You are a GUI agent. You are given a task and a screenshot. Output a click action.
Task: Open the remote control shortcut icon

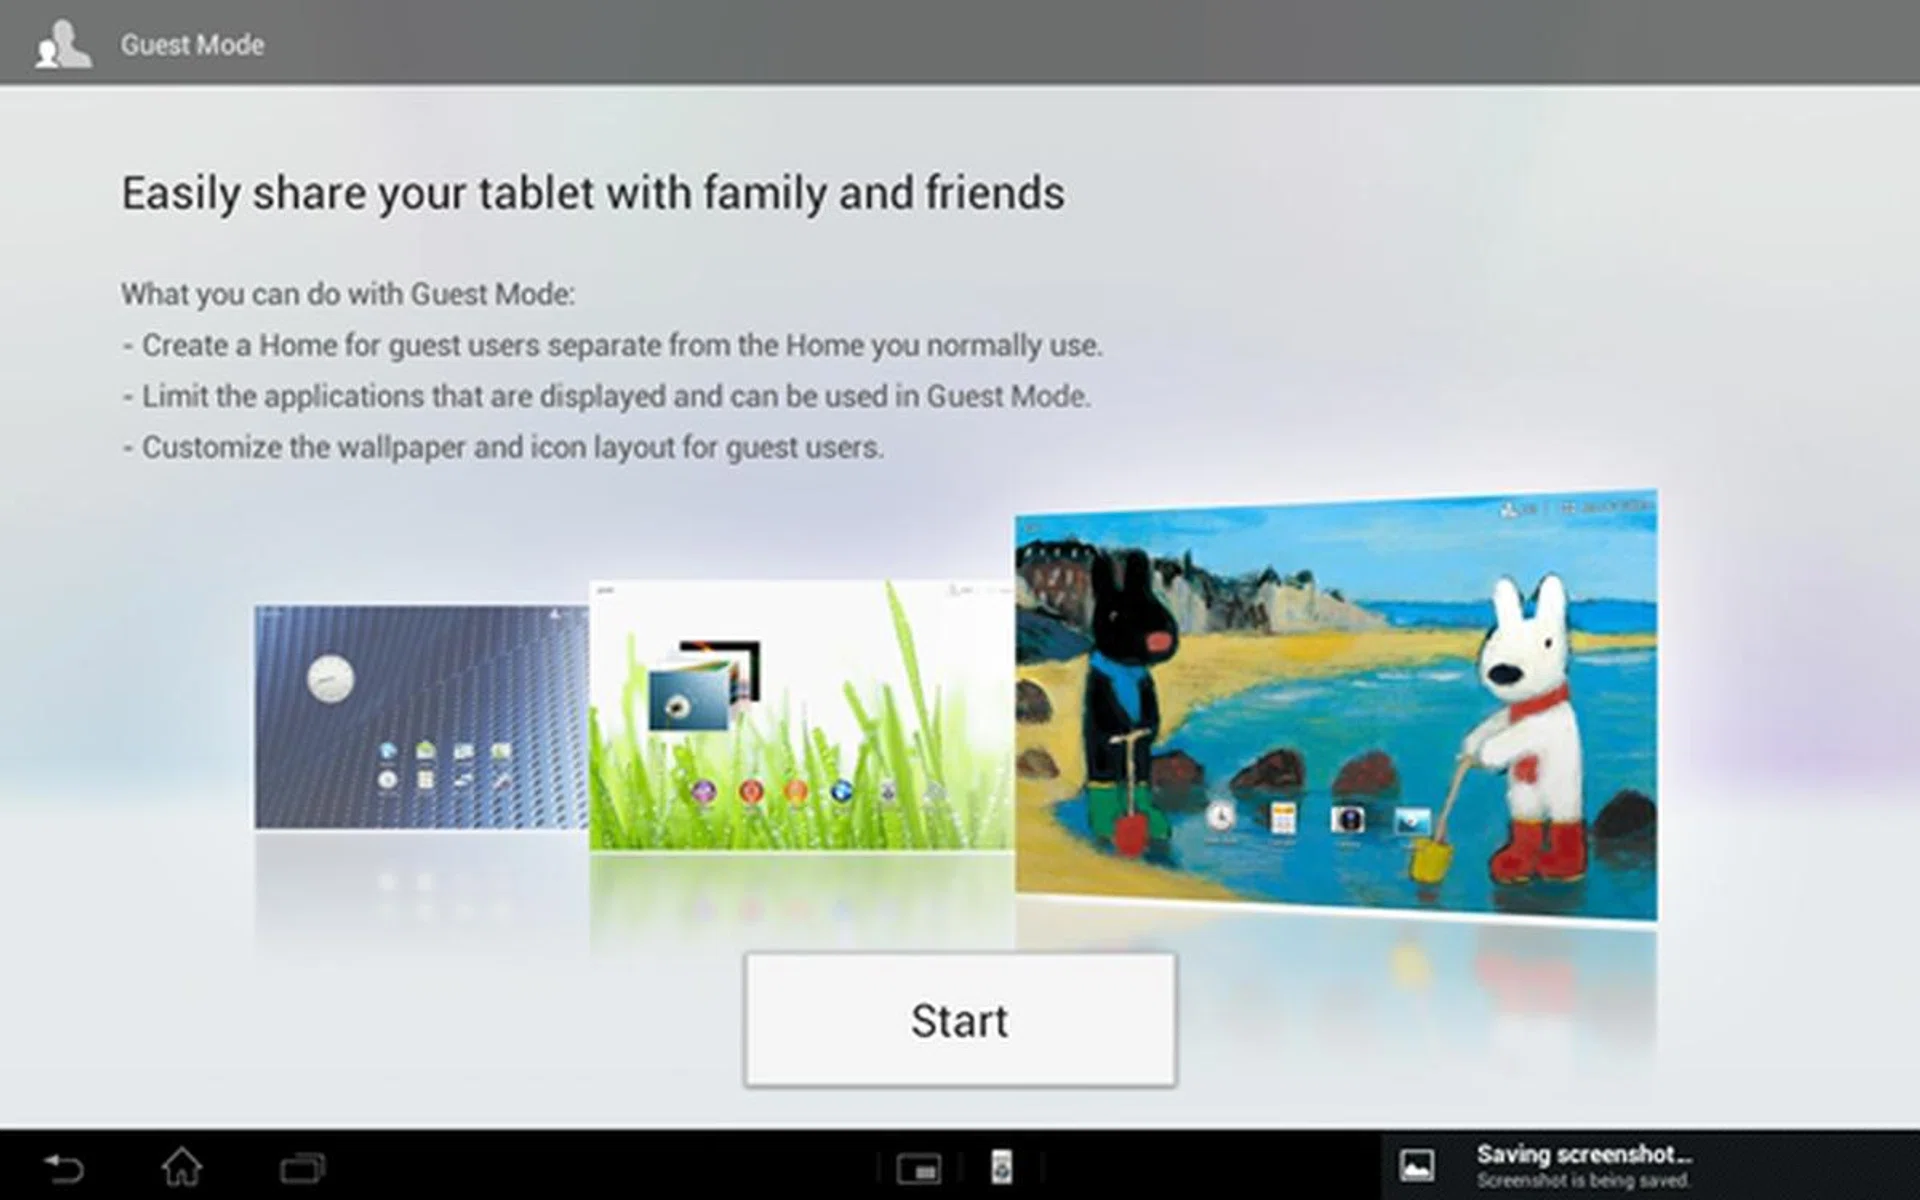[1001, 1166]
